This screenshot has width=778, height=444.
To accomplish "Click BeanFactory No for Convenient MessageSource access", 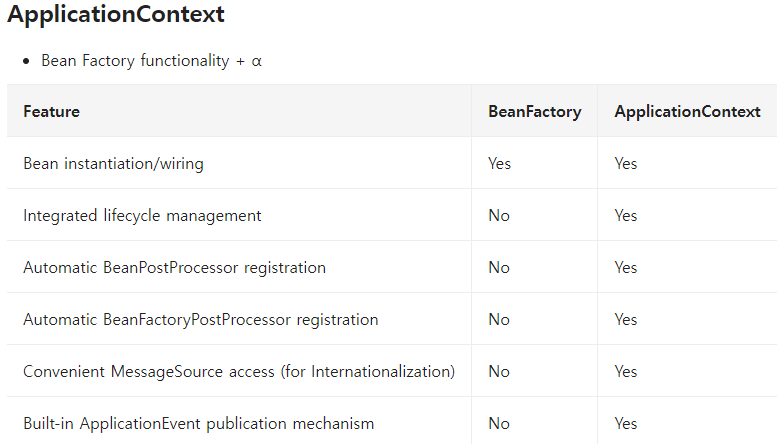I will coord(498,372).
